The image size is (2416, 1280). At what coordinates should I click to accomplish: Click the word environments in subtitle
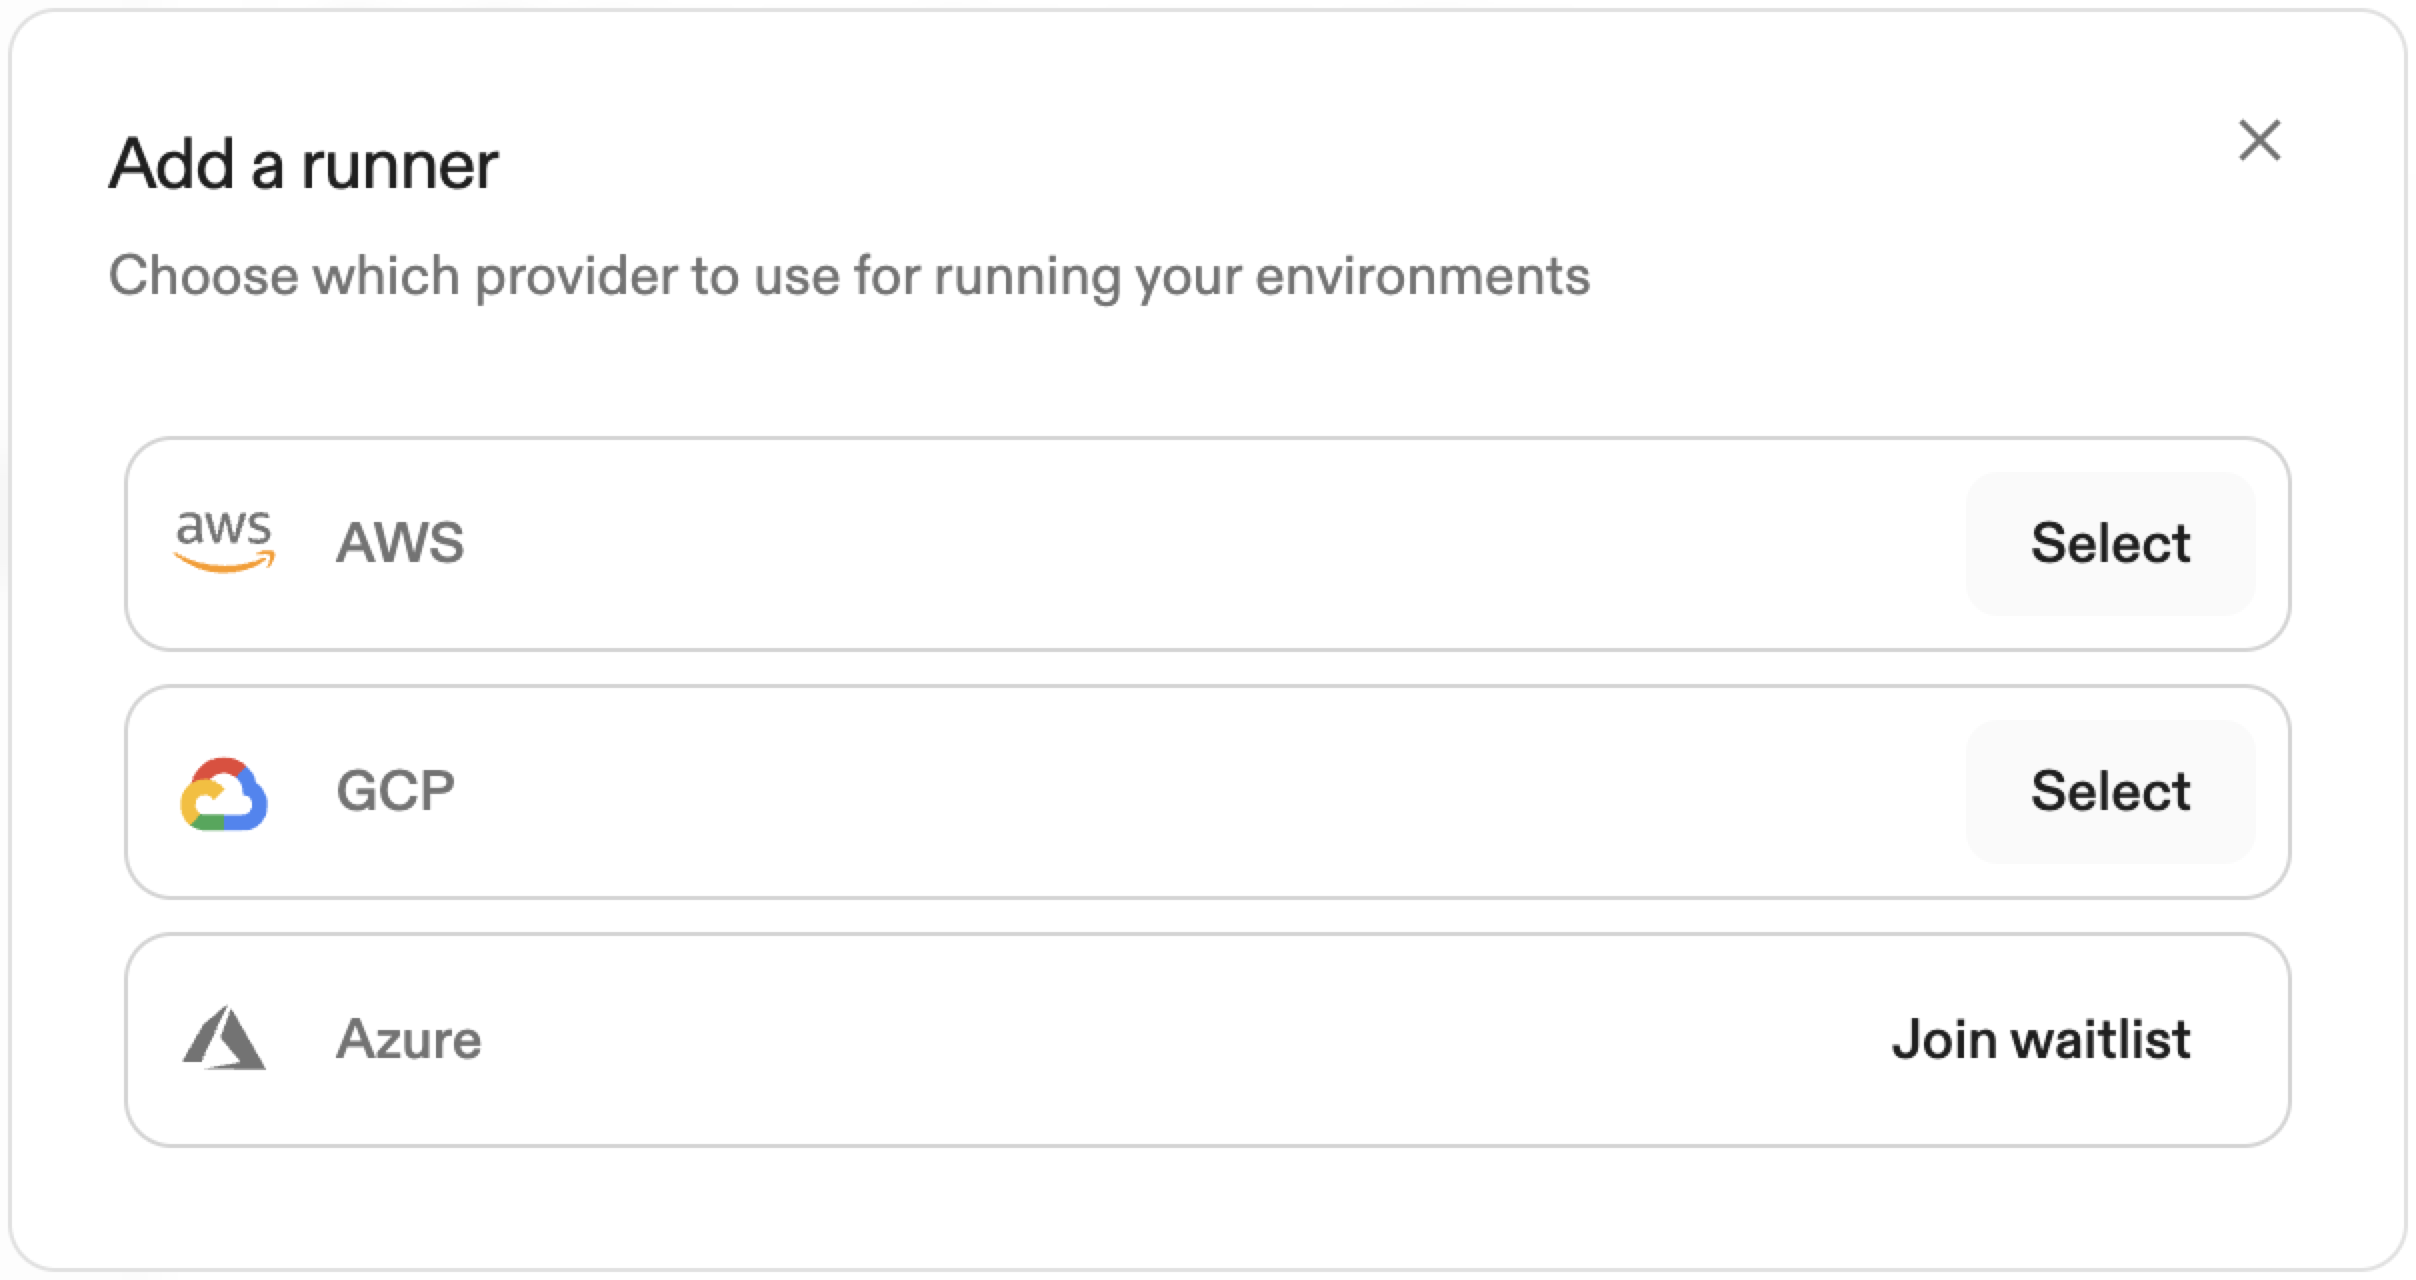pyautogui.click(x=1422, y=276)
